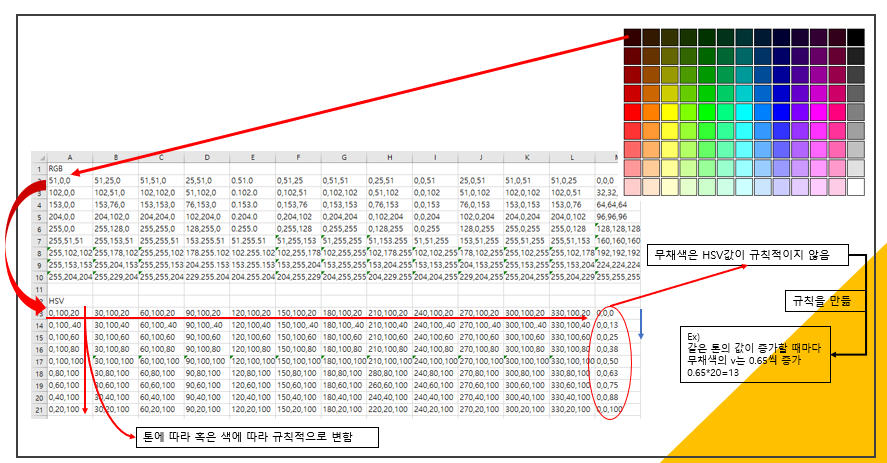Select cell containing 160,160,160
Screen dimensions: 887x463
[618, 241]
